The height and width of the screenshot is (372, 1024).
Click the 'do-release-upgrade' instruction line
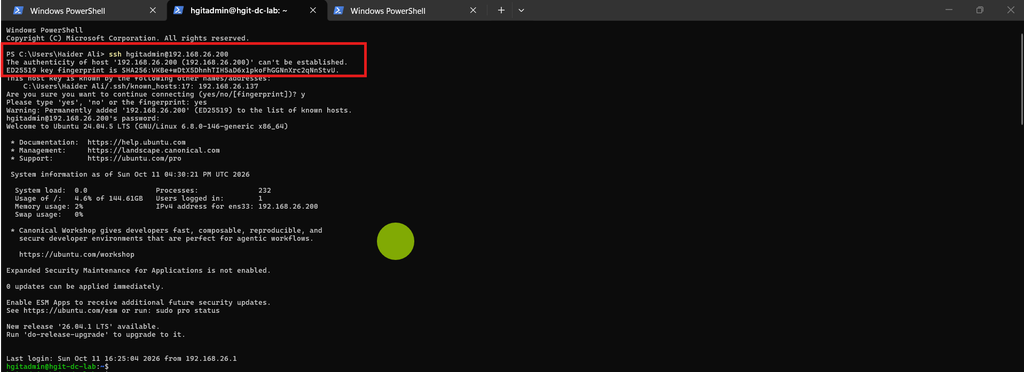(x=96, y=335)
